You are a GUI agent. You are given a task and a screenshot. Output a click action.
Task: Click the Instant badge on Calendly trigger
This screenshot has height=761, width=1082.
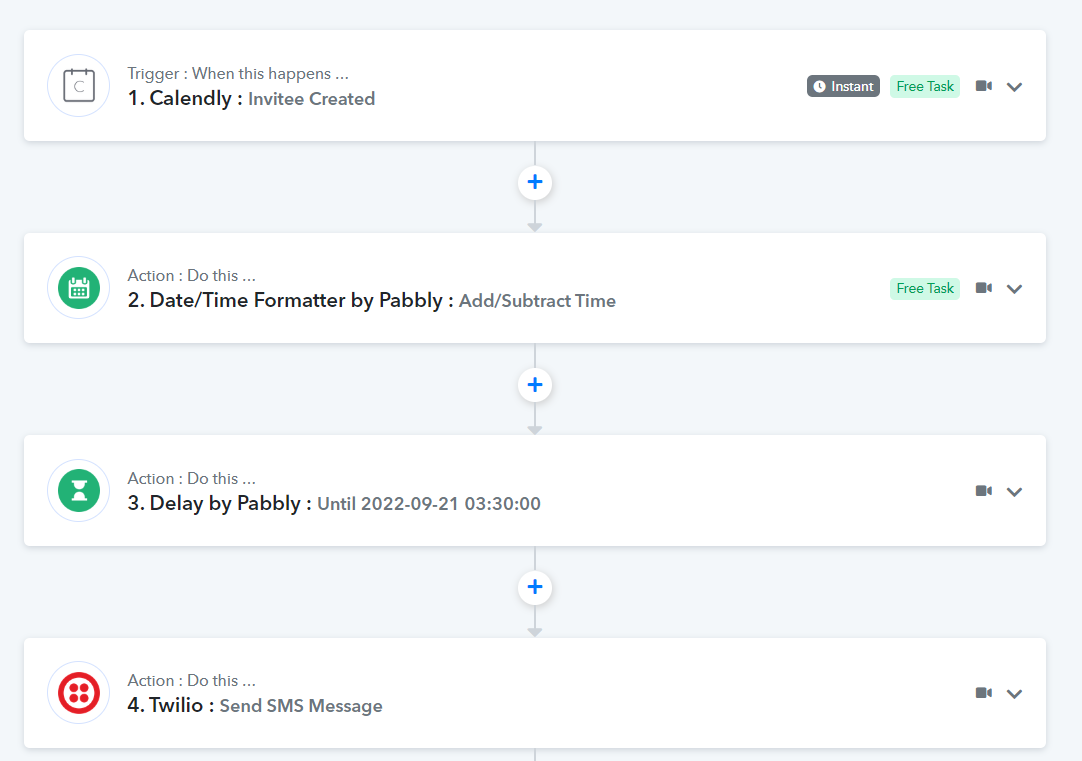click(843, 86)
